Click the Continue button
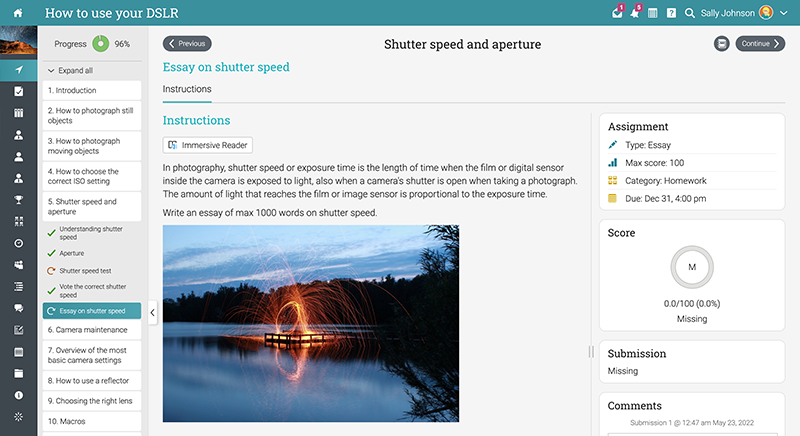 coord(760,44)
